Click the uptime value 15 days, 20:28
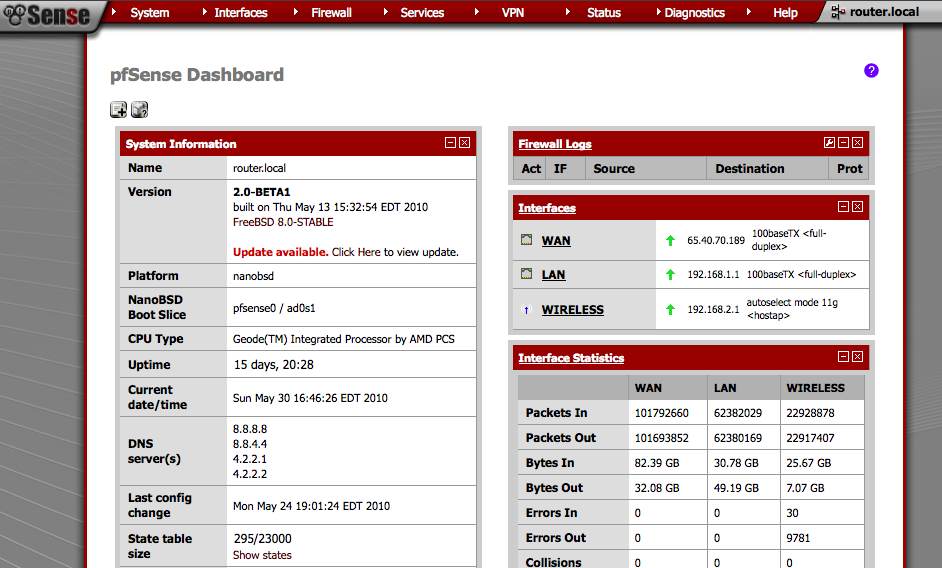942x568 pixels. coord(273,365)
